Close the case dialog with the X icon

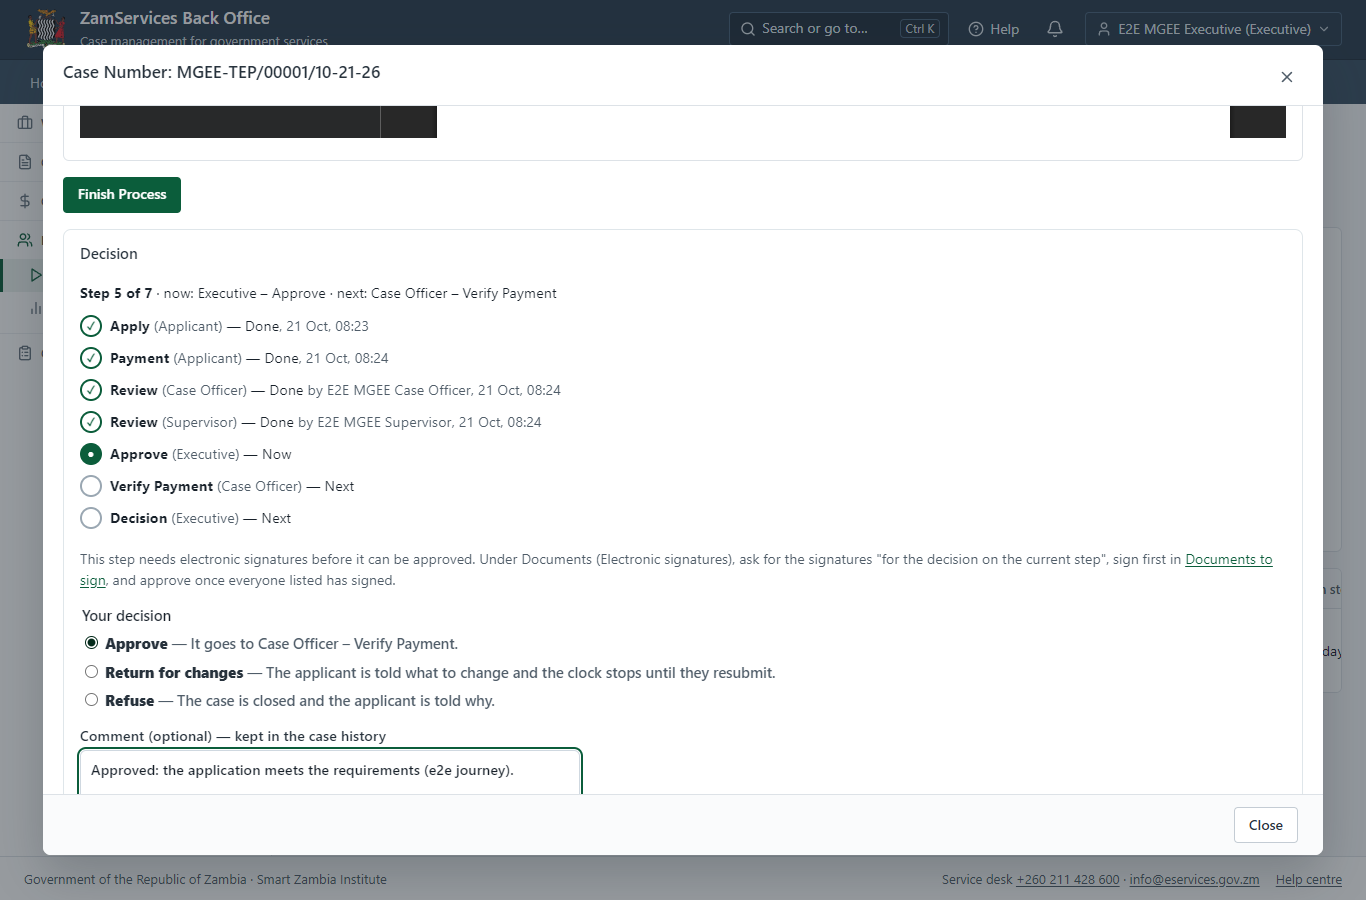pos(1287,77)
